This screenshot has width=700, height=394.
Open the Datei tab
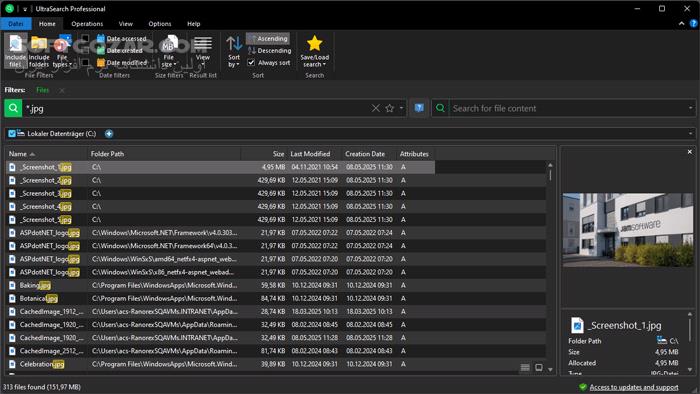16,24
